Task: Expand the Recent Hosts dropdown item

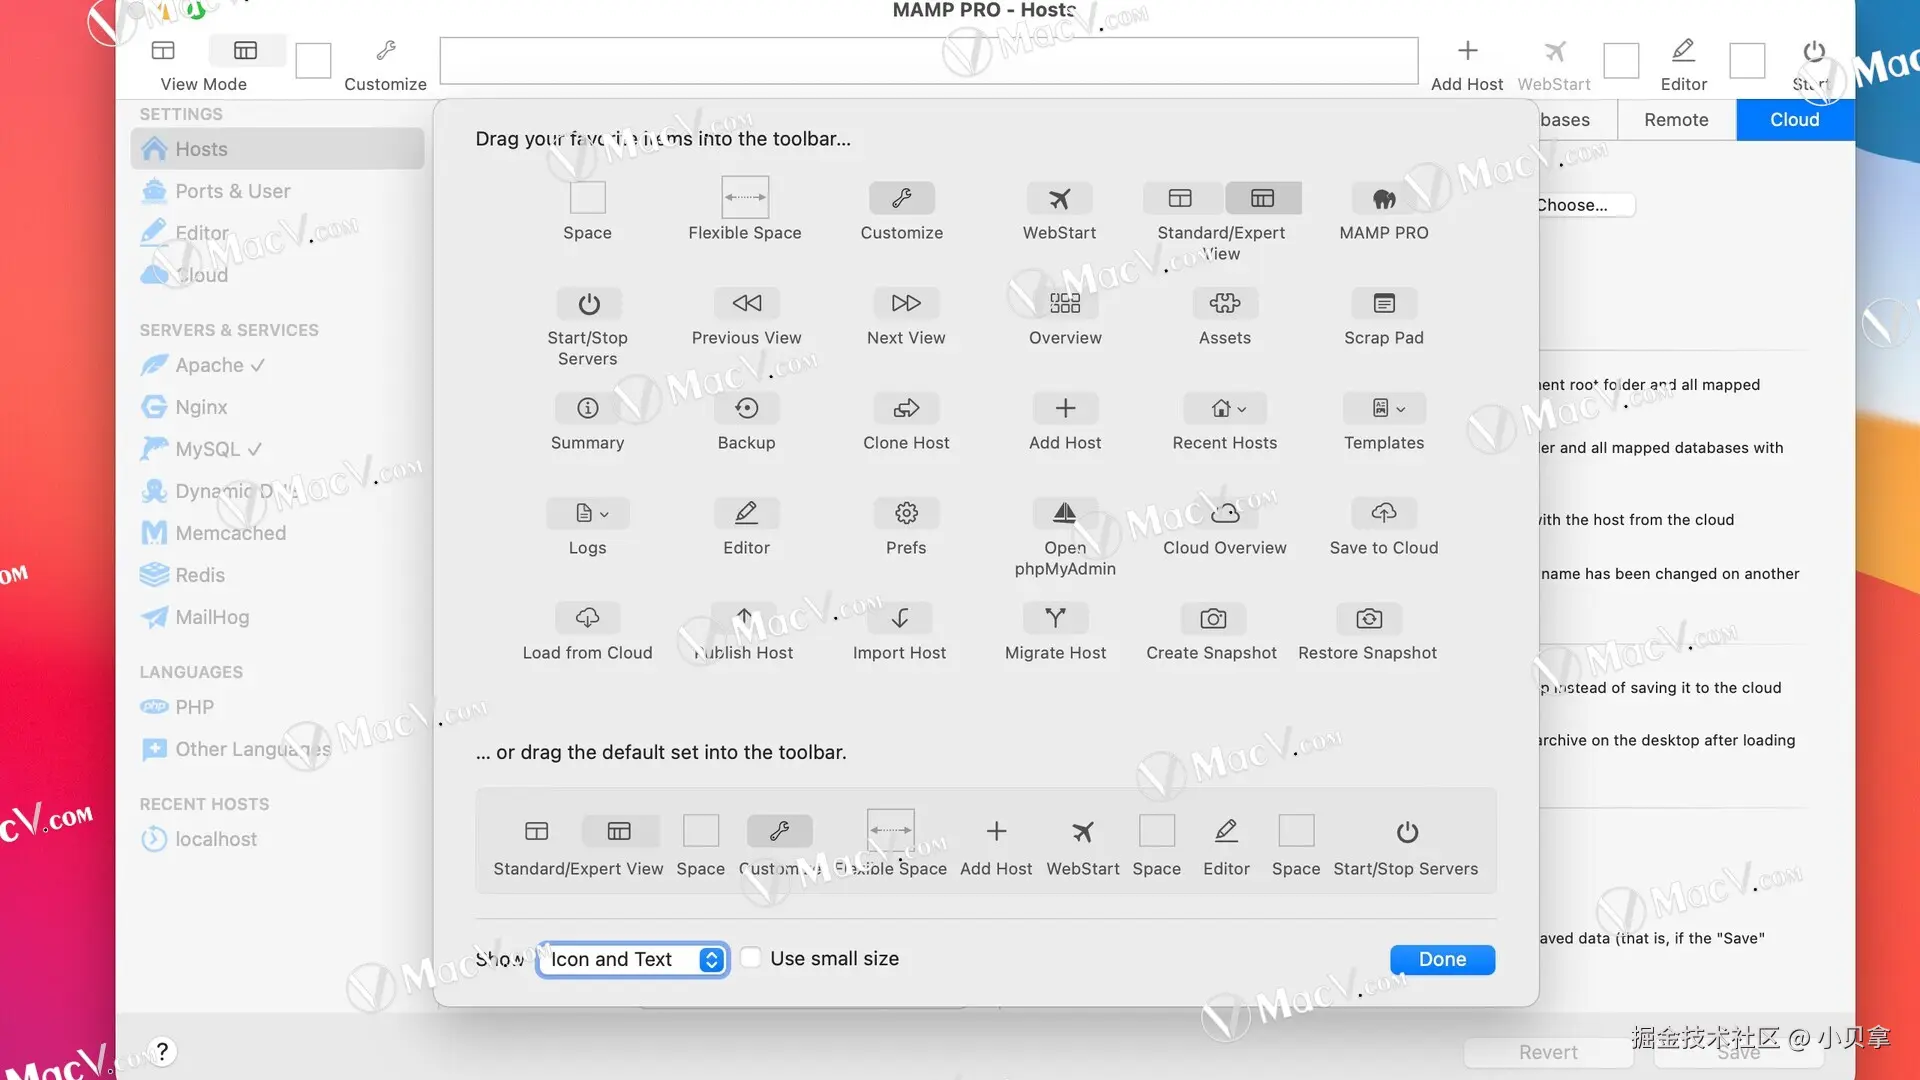Action: [x=1224, y=408]
